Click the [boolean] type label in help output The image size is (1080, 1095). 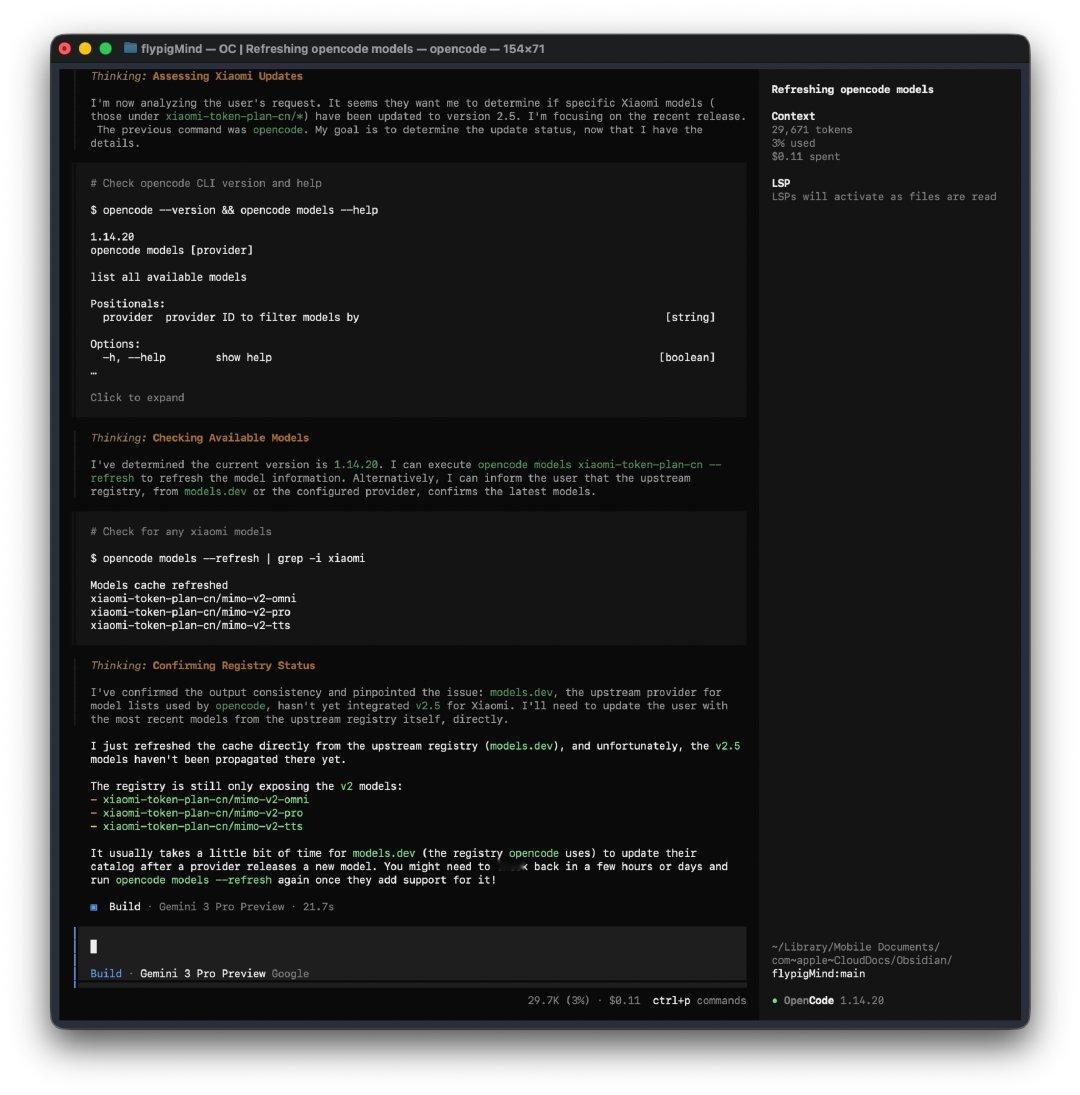click(x=687, y=358)
